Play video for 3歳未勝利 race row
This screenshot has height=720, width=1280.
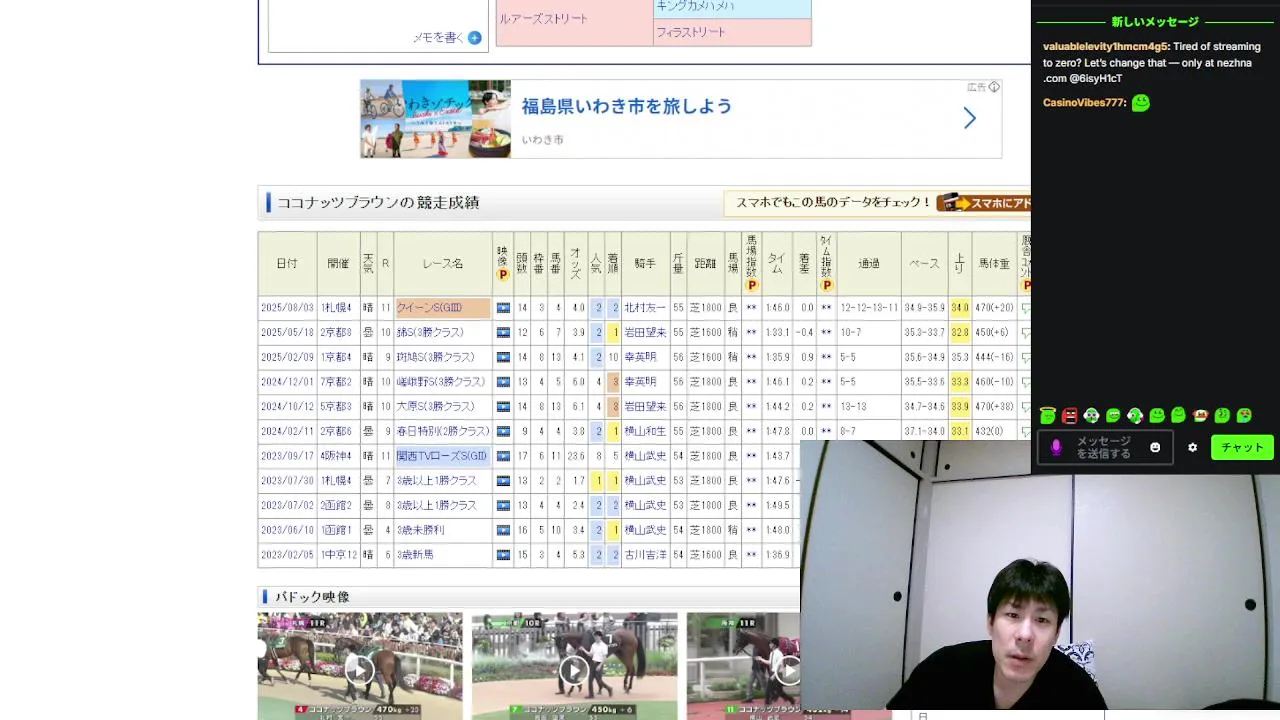[503, 530]
